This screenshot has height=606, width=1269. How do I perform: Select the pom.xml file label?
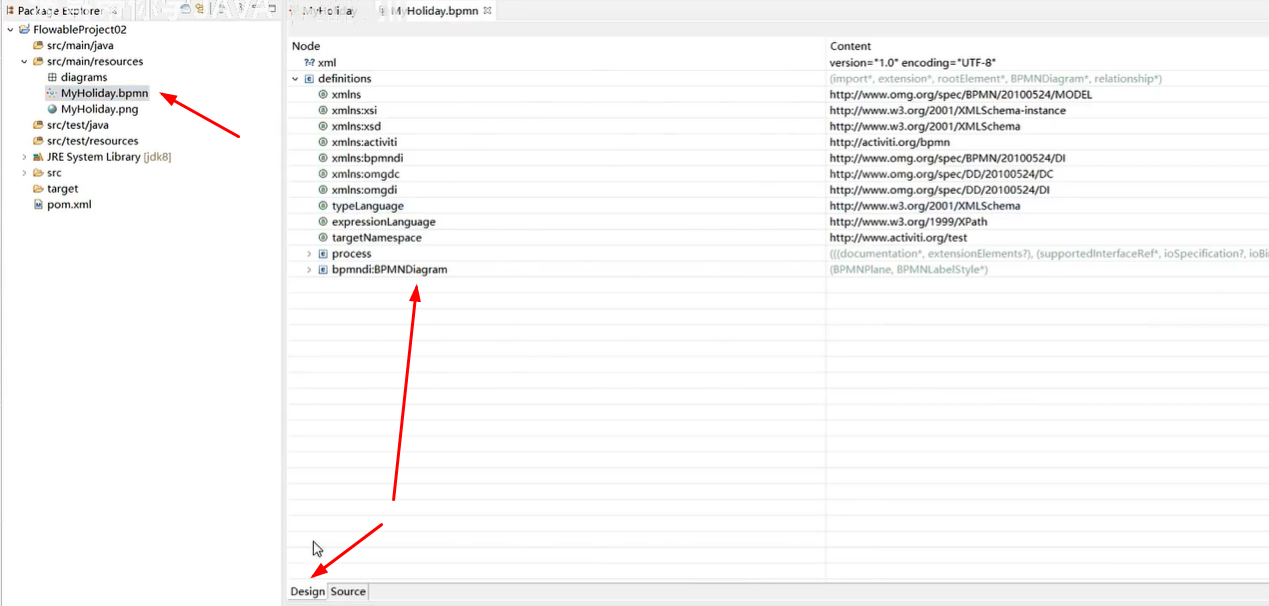(69, 205)
